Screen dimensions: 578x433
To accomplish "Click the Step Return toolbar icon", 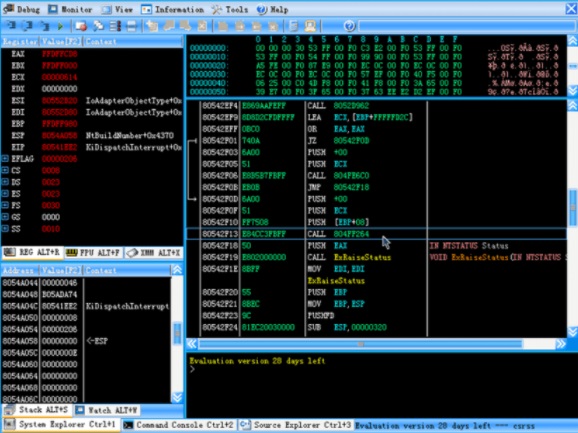I will point(44,25).
